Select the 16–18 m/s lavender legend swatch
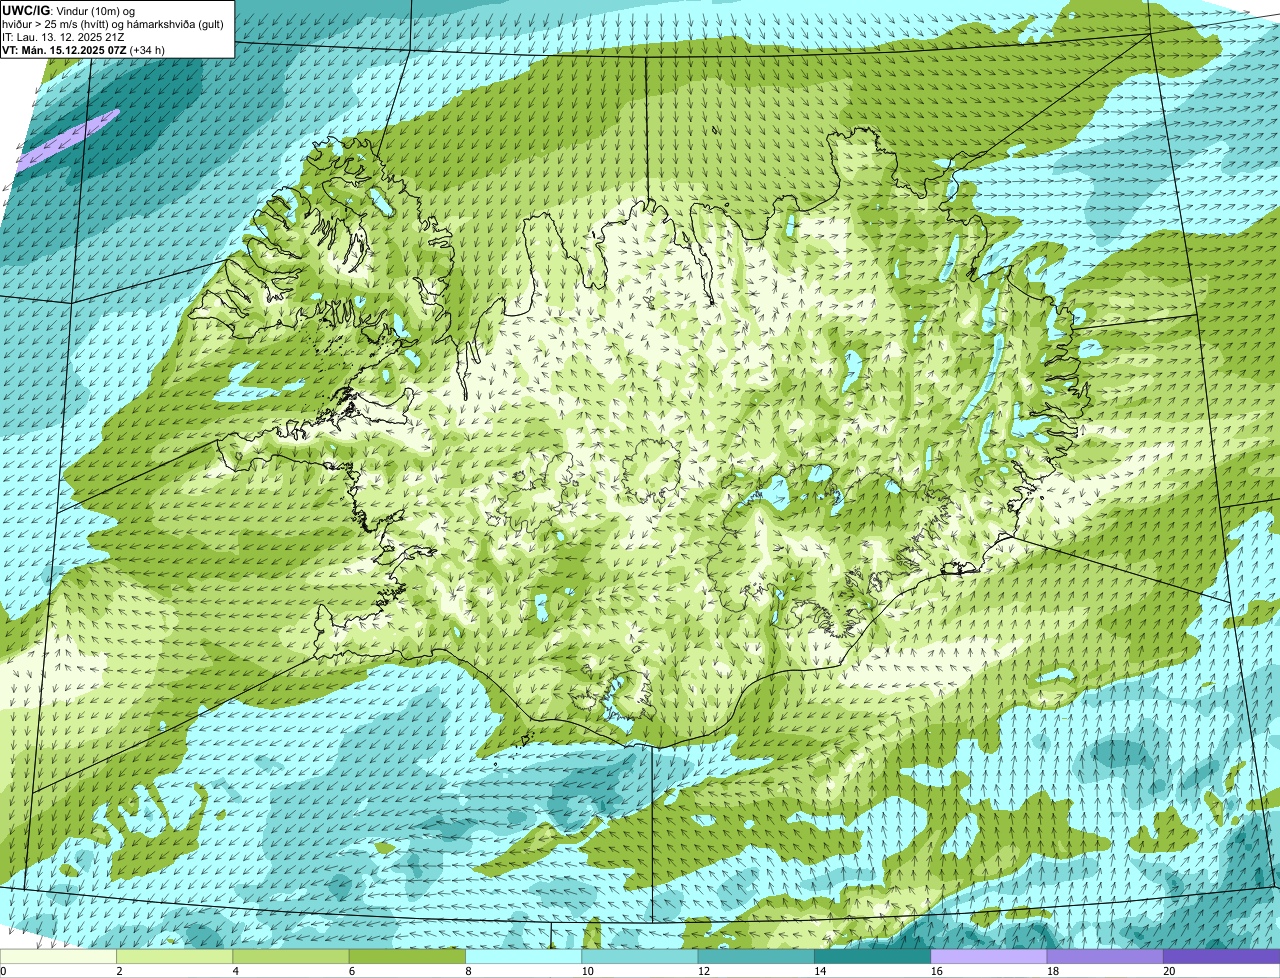 (x=989, y=957)
